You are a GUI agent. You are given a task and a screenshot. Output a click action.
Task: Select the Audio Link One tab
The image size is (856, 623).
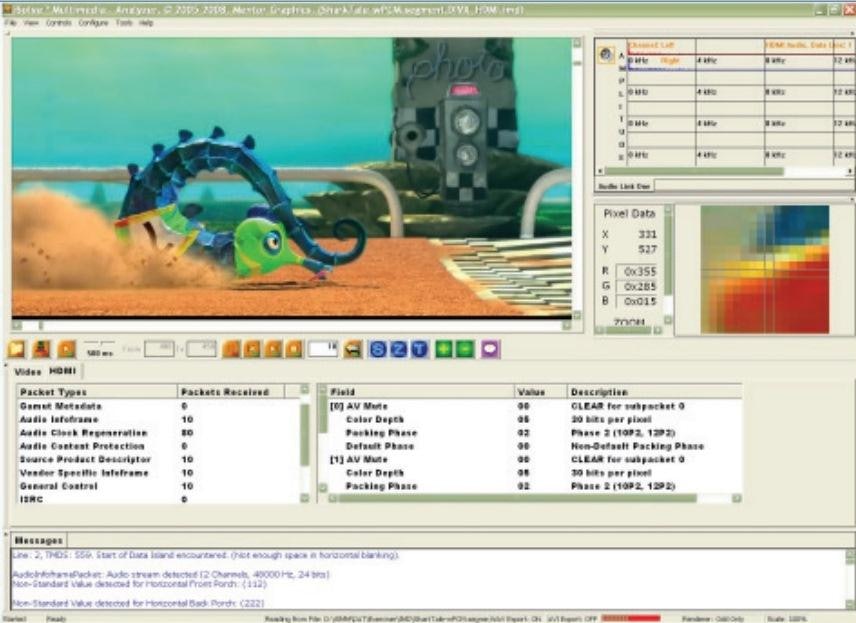tap(625, 186)
